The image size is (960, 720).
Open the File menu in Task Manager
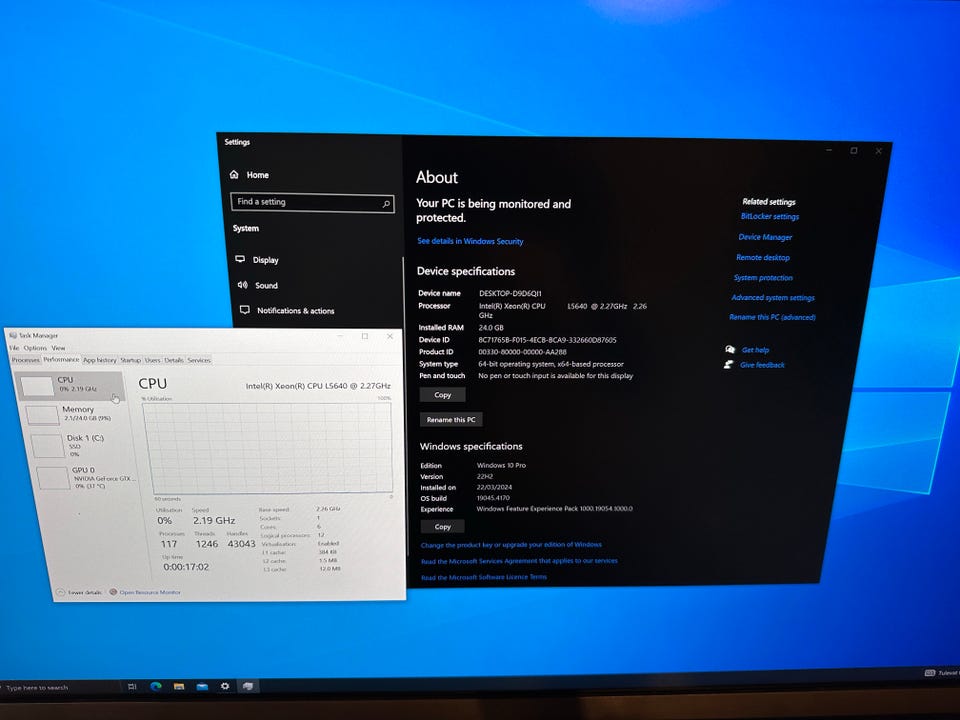[14, 348]
